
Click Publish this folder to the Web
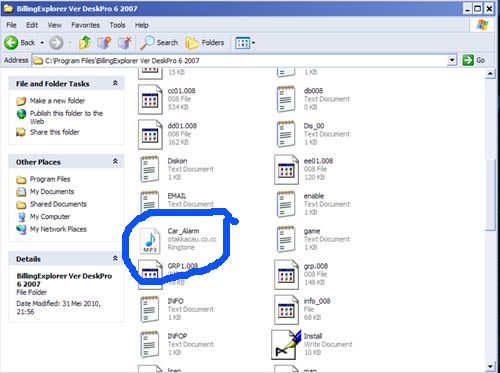coord(66,117)
